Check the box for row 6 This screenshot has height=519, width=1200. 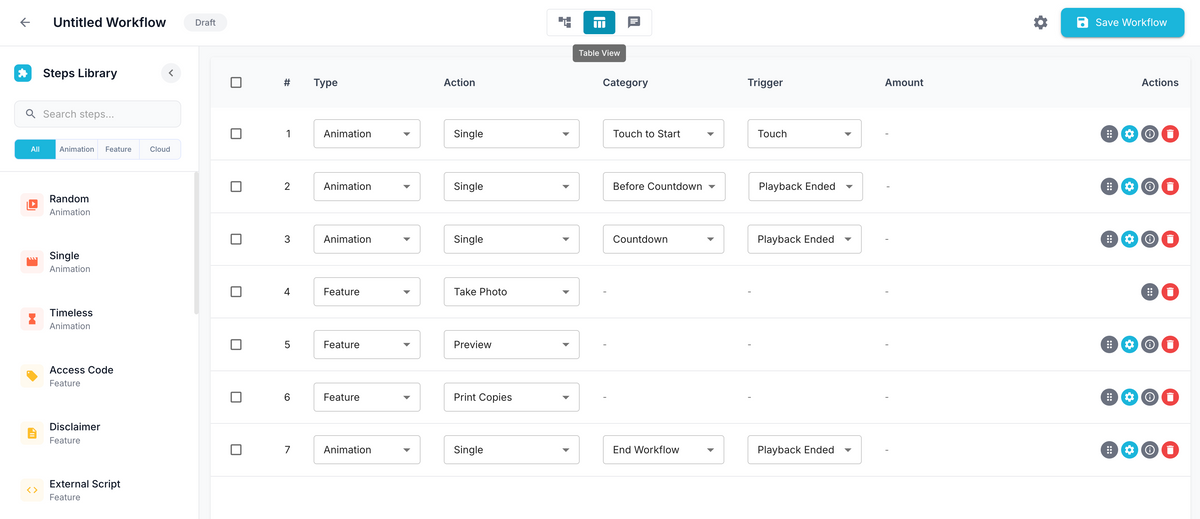[236, 397]
